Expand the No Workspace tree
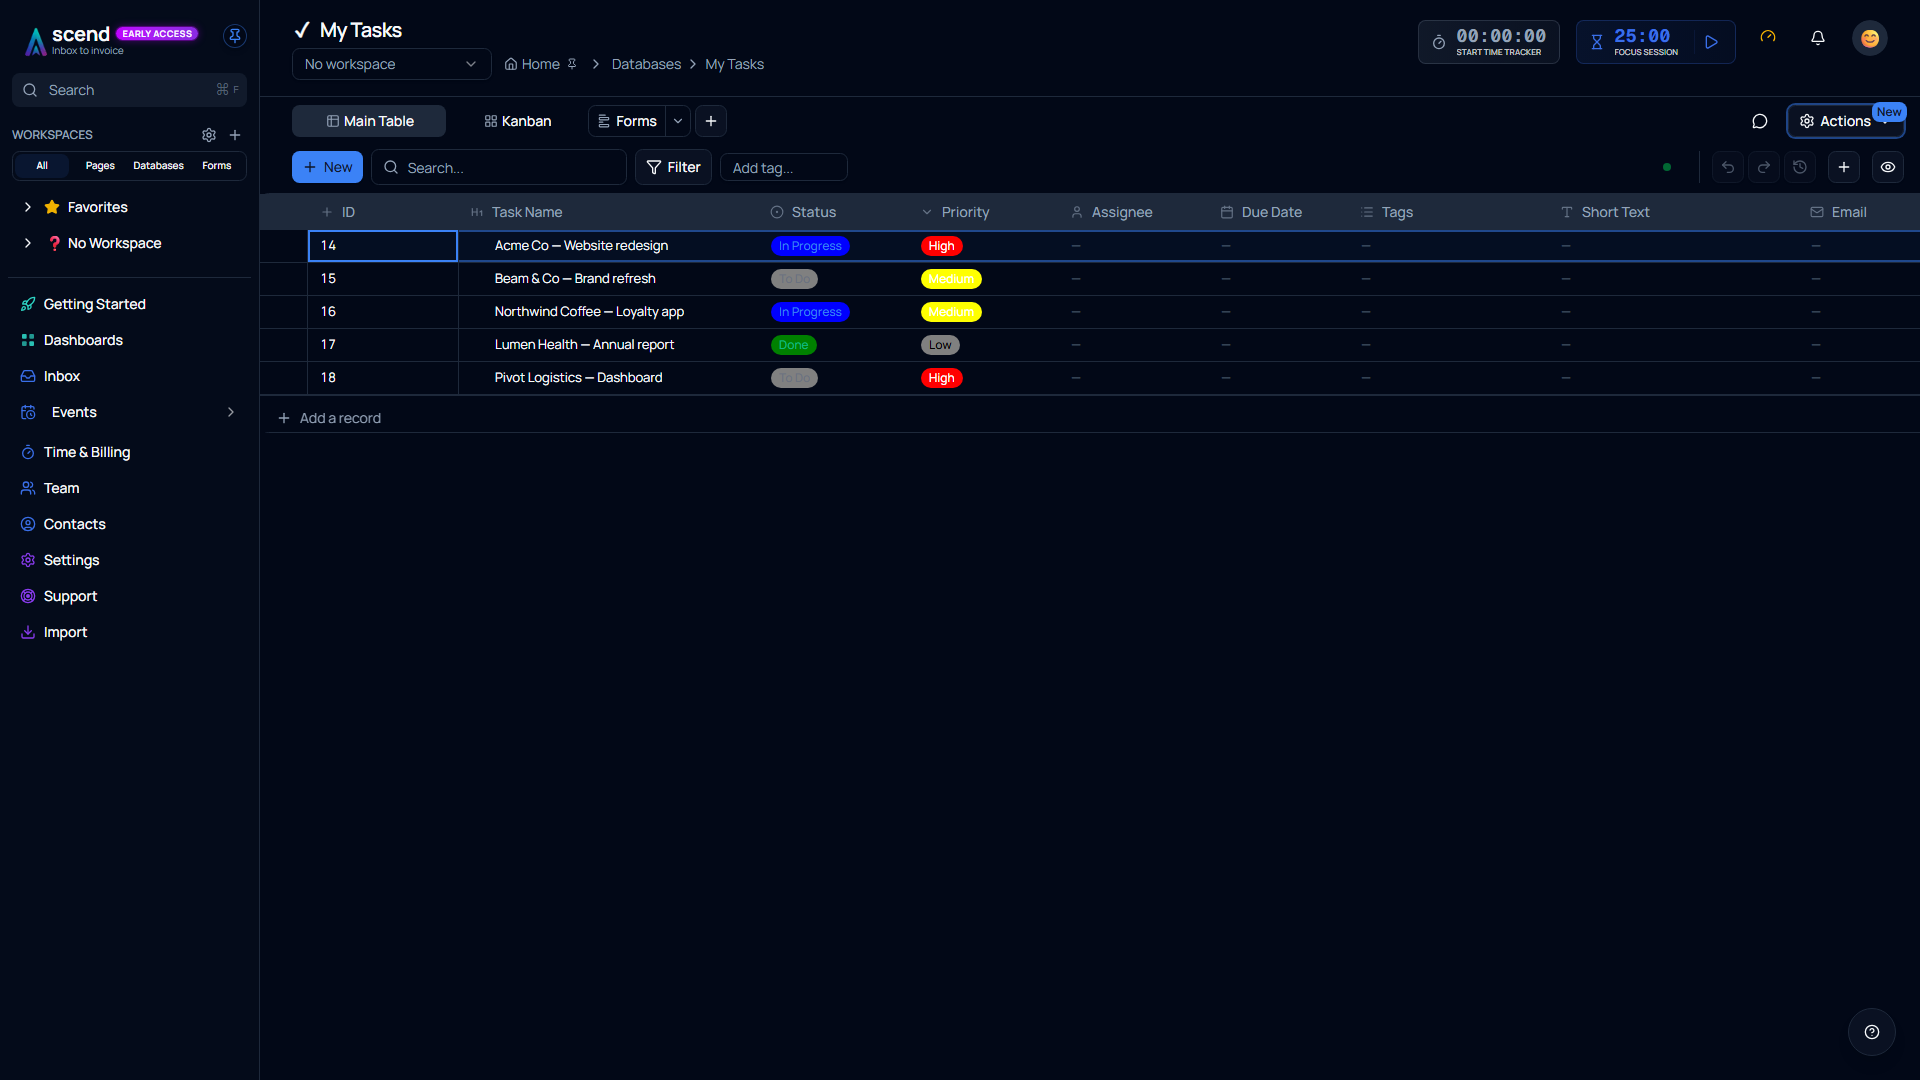This screenshot has height=1080, width=1920. (x=28, y=243)
